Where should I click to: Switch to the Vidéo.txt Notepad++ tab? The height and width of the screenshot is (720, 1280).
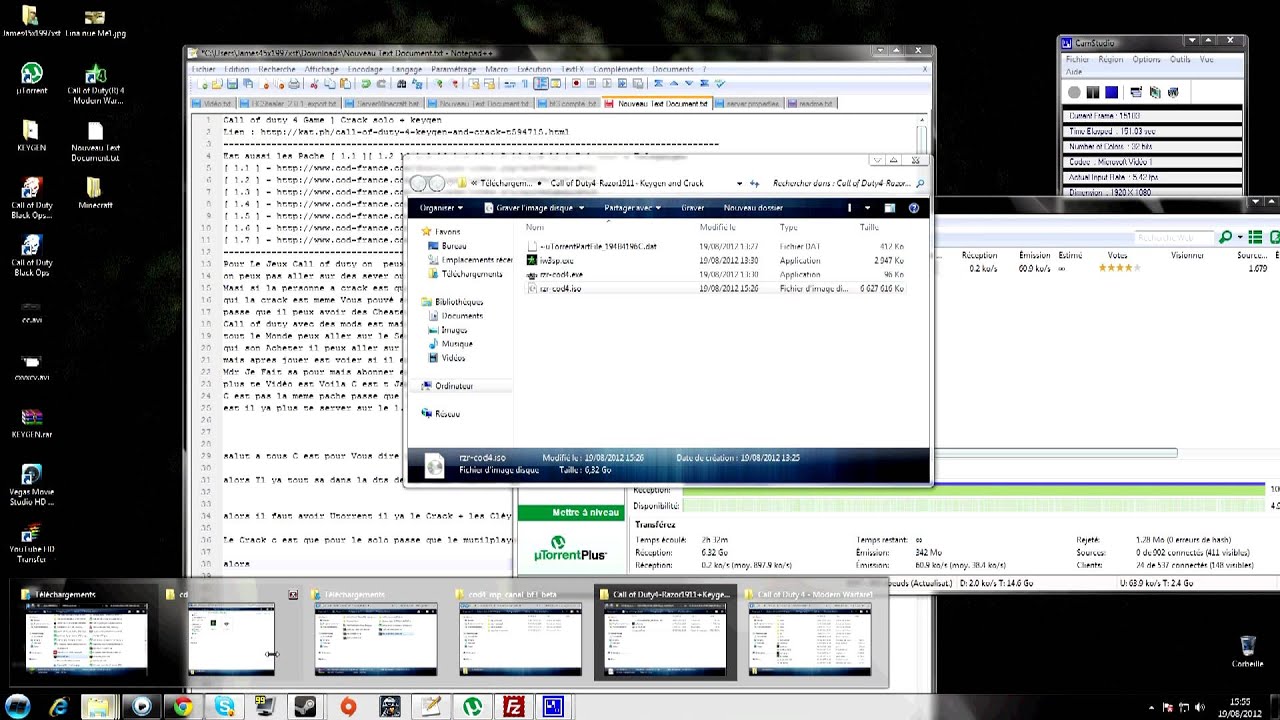pos(213,103)
